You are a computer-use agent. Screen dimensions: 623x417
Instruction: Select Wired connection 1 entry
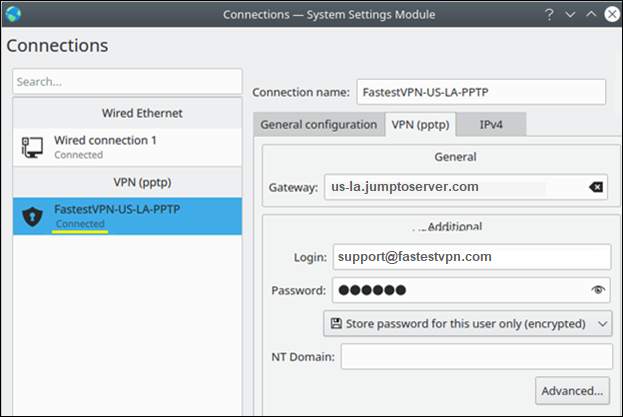tap(127, 147)
